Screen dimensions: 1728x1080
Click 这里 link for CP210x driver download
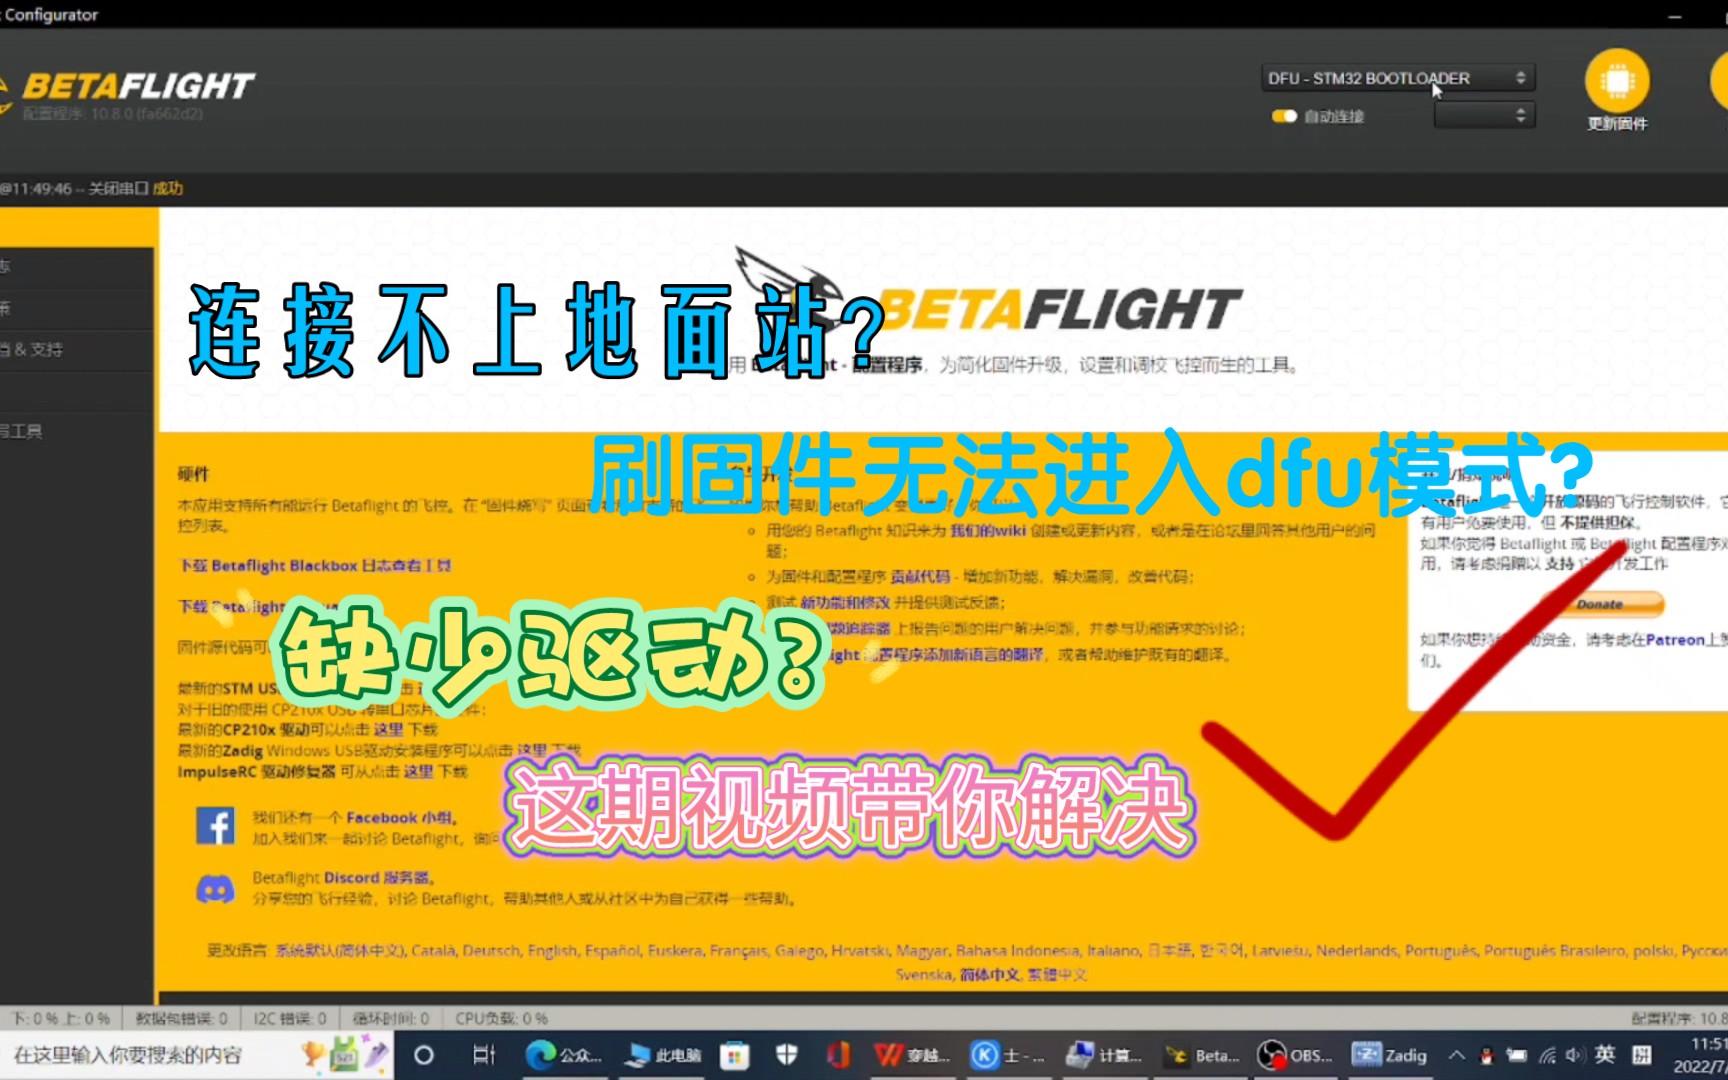point(388,729)
